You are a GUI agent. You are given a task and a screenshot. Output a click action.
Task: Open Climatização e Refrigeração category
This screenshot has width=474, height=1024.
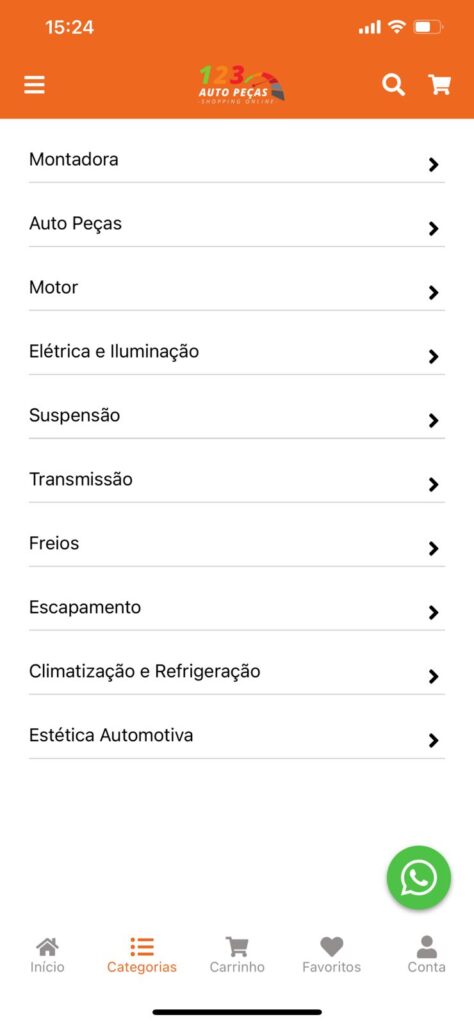pyautogui.click(x=236, y=671)
